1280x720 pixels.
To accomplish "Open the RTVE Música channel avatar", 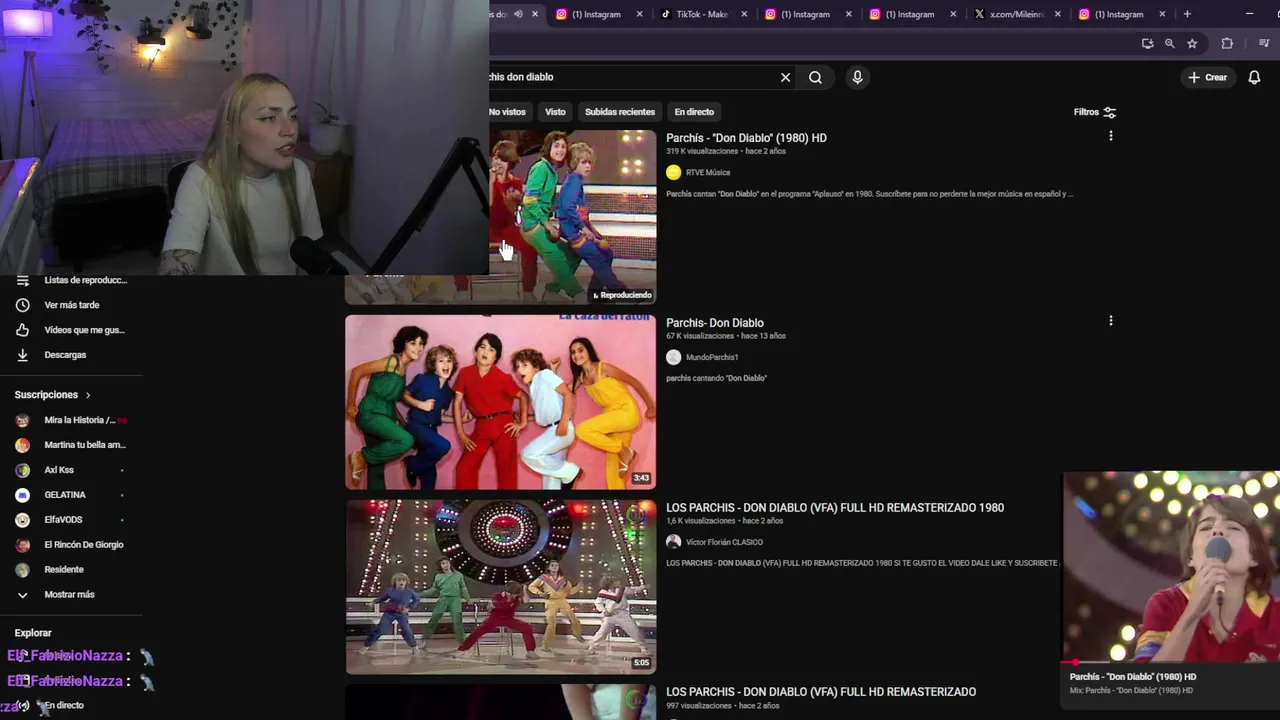I will pyautogui.click(x=673, y=172).
